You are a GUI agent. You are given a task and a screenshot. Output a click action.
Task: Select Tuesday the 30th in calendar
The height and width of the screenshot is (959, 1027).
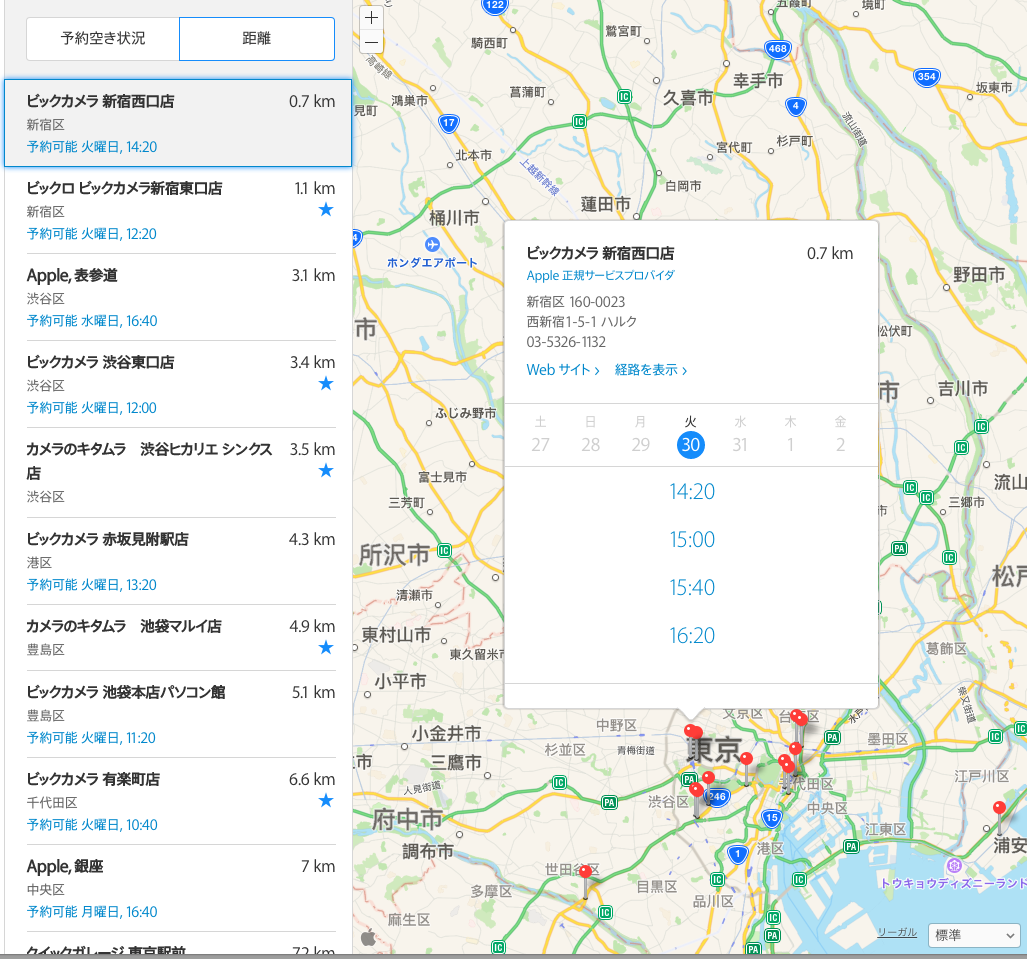(x=690, y=445)
